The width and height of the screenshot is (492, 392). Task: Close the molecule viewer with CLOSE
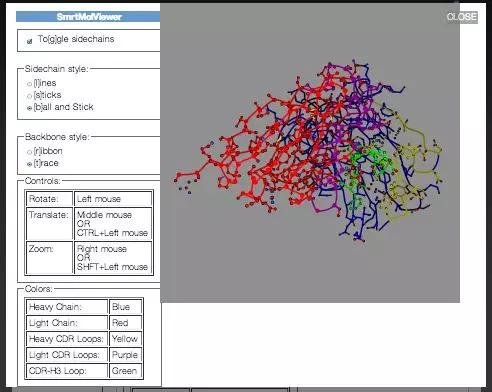pos(462,17)
